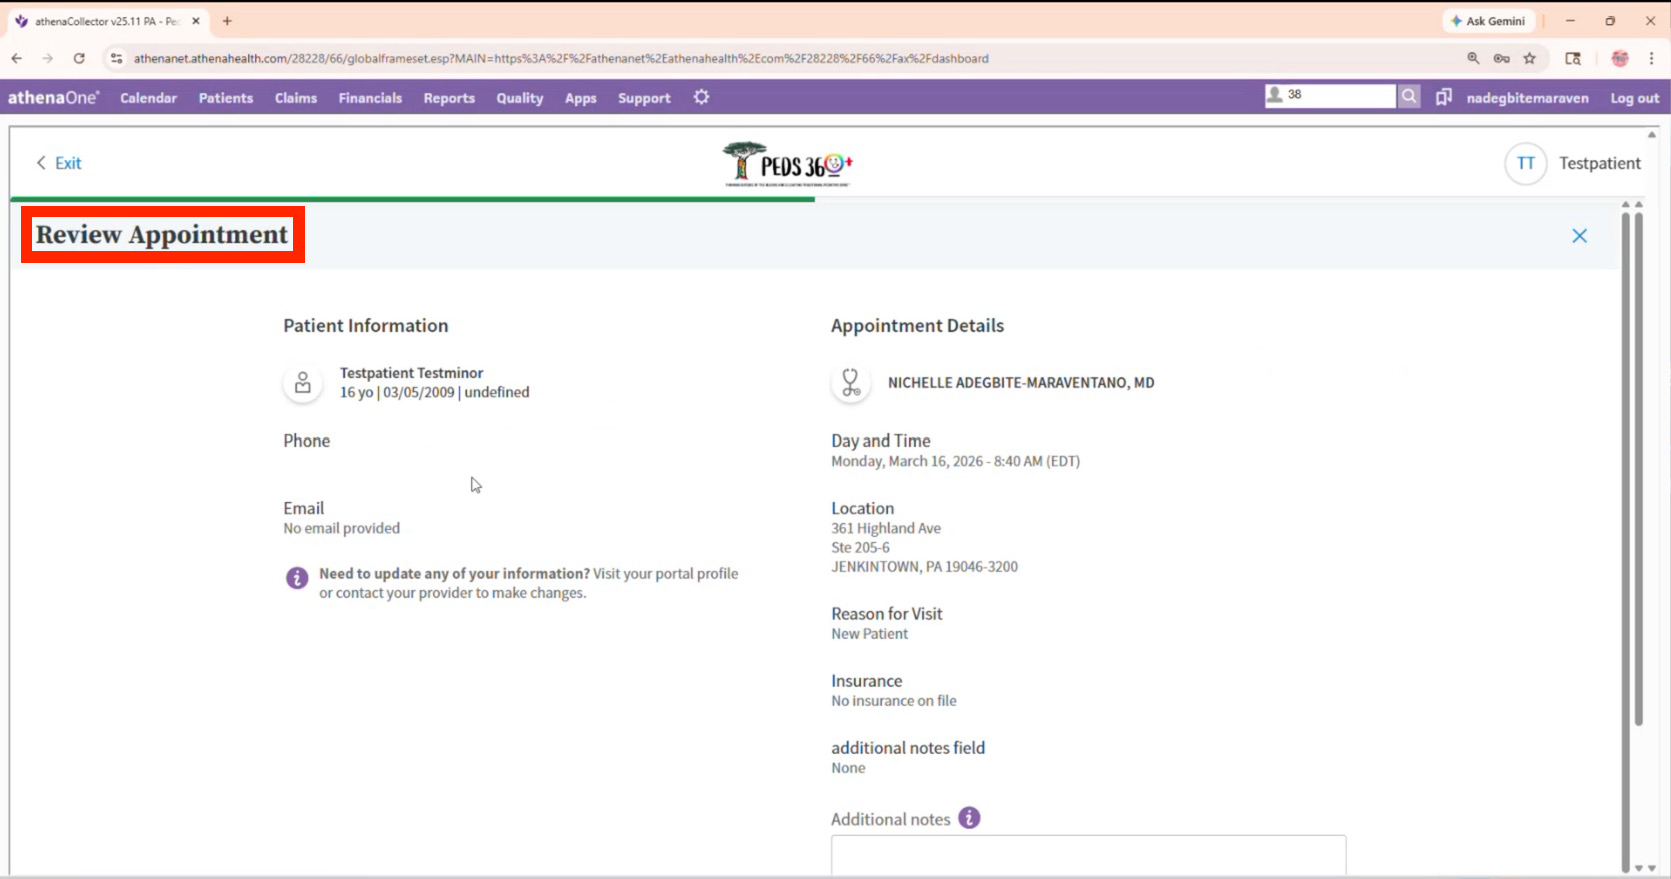
Task: Open the Calendar menu
Action: [148, 98]
